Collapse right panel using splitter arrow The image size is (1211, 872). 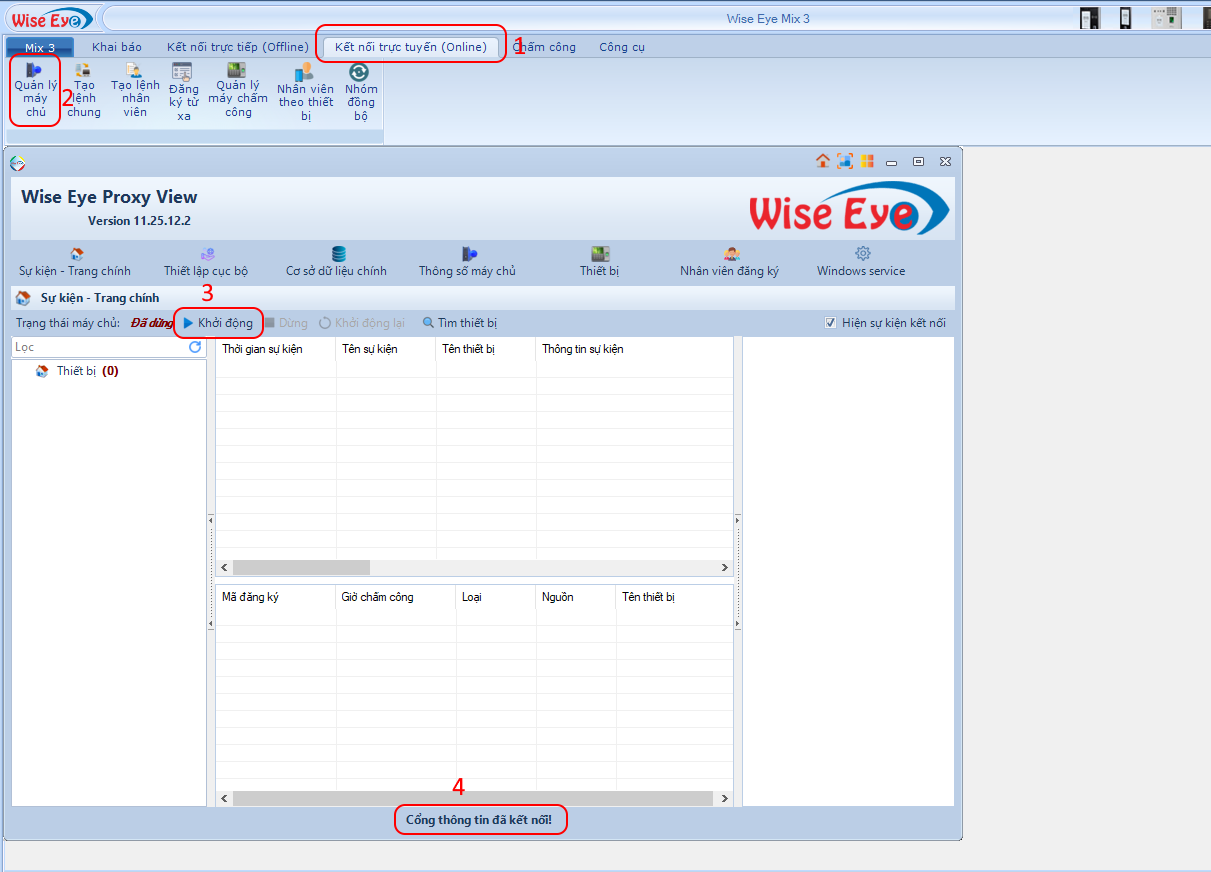pos(738,519)
